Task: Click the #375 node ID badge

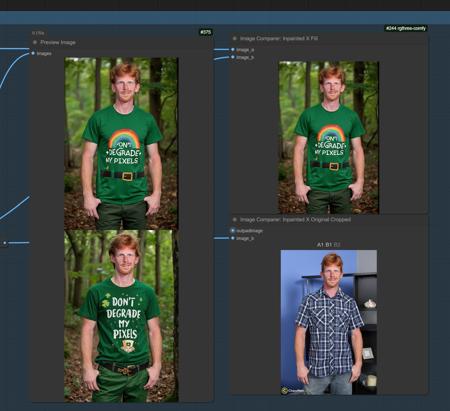Action: pyautogui.click(x=206, y=32)
